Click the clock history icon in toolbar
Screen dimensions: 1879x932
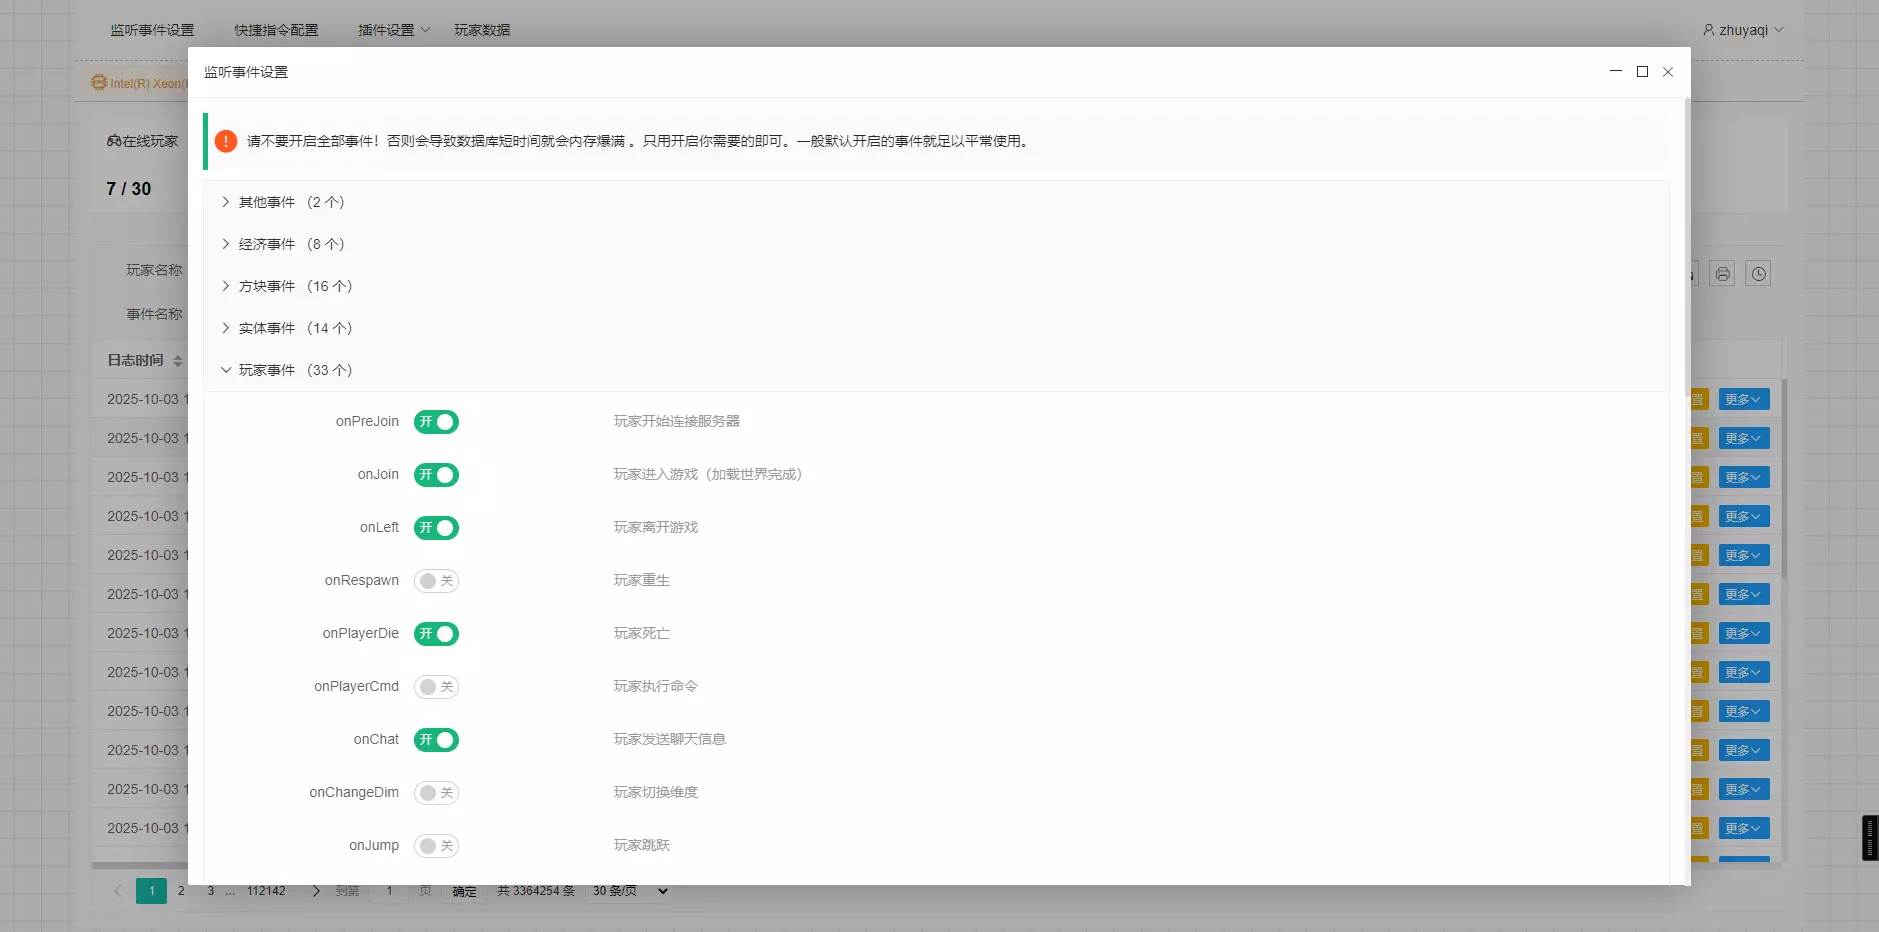(x=1759, y=274)
